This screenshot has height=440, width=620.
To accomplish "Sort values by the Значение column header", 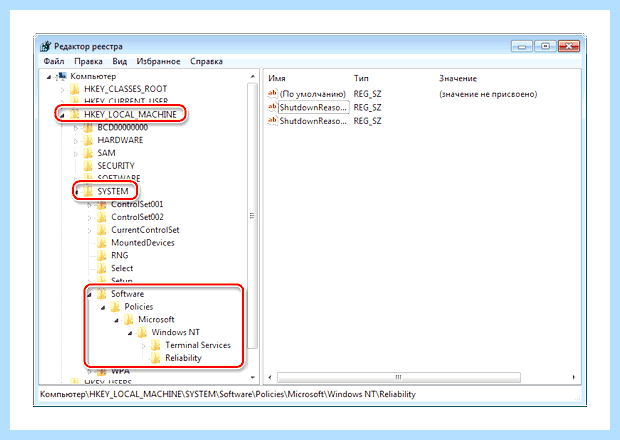I will tap(458, 78).
